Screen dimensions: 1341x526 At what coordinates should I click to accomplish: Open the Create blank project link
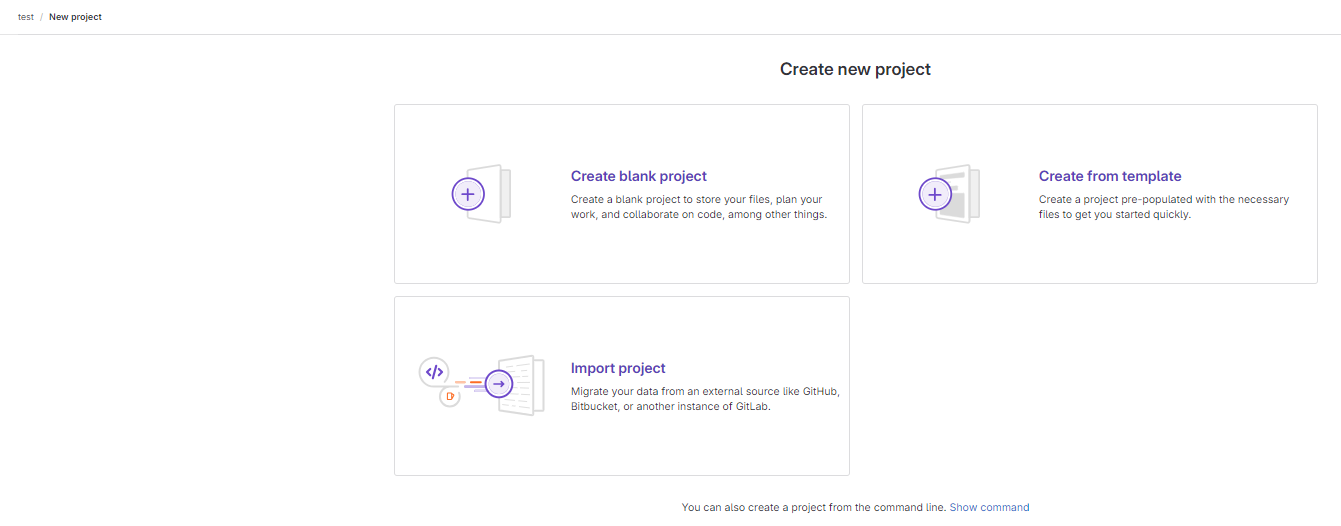(x=639, y=176)
